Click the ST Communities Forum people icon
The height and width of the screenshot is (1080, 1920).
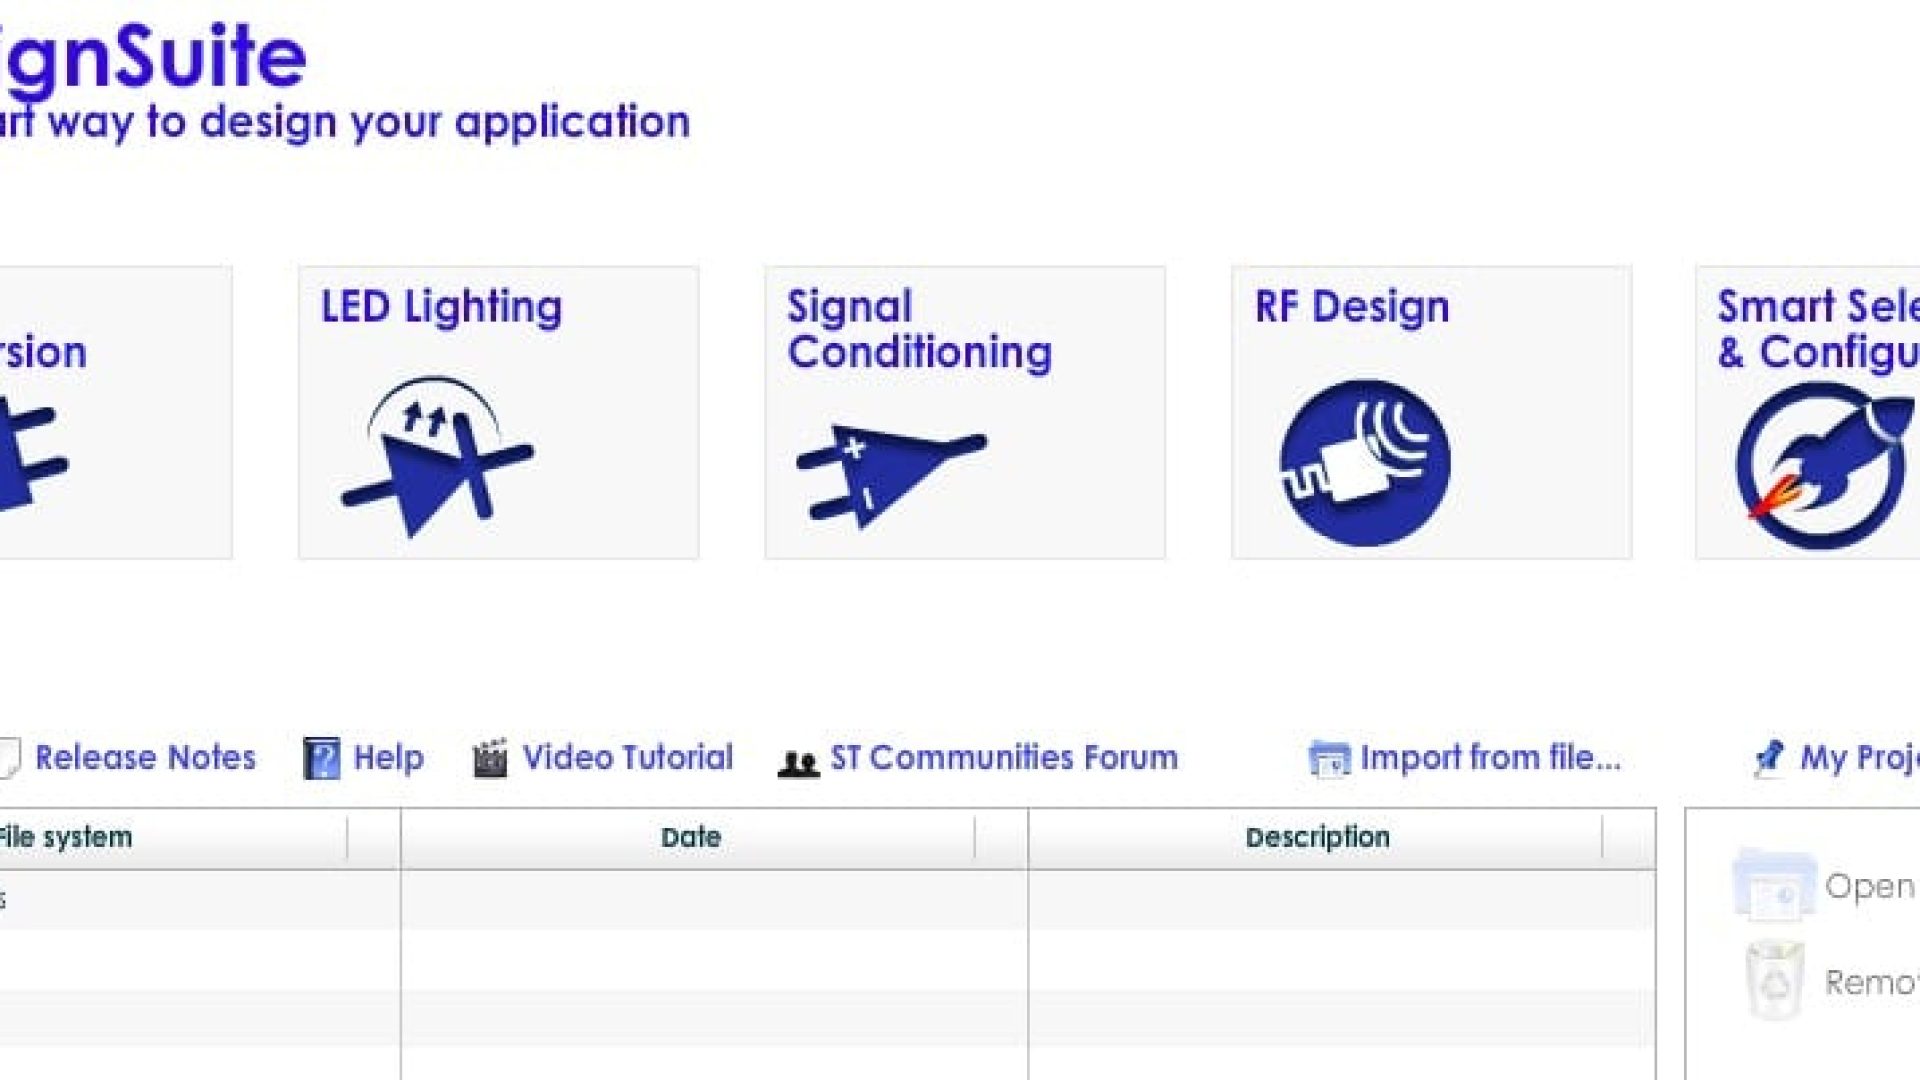[x=798, y=763]
